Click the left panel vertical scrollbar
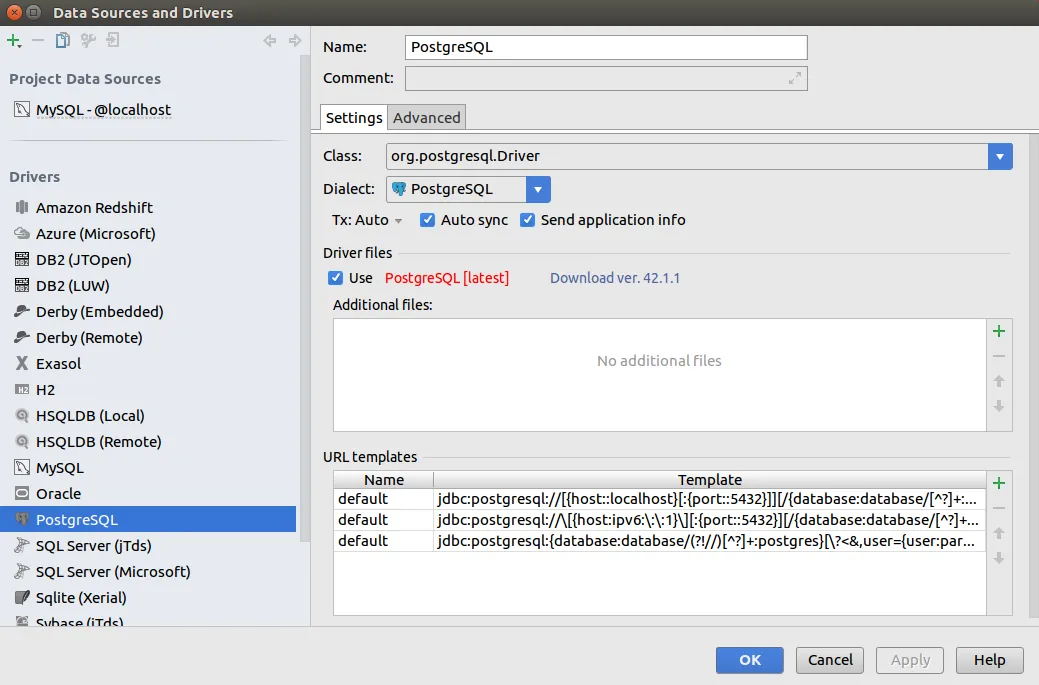 (305, 298)
